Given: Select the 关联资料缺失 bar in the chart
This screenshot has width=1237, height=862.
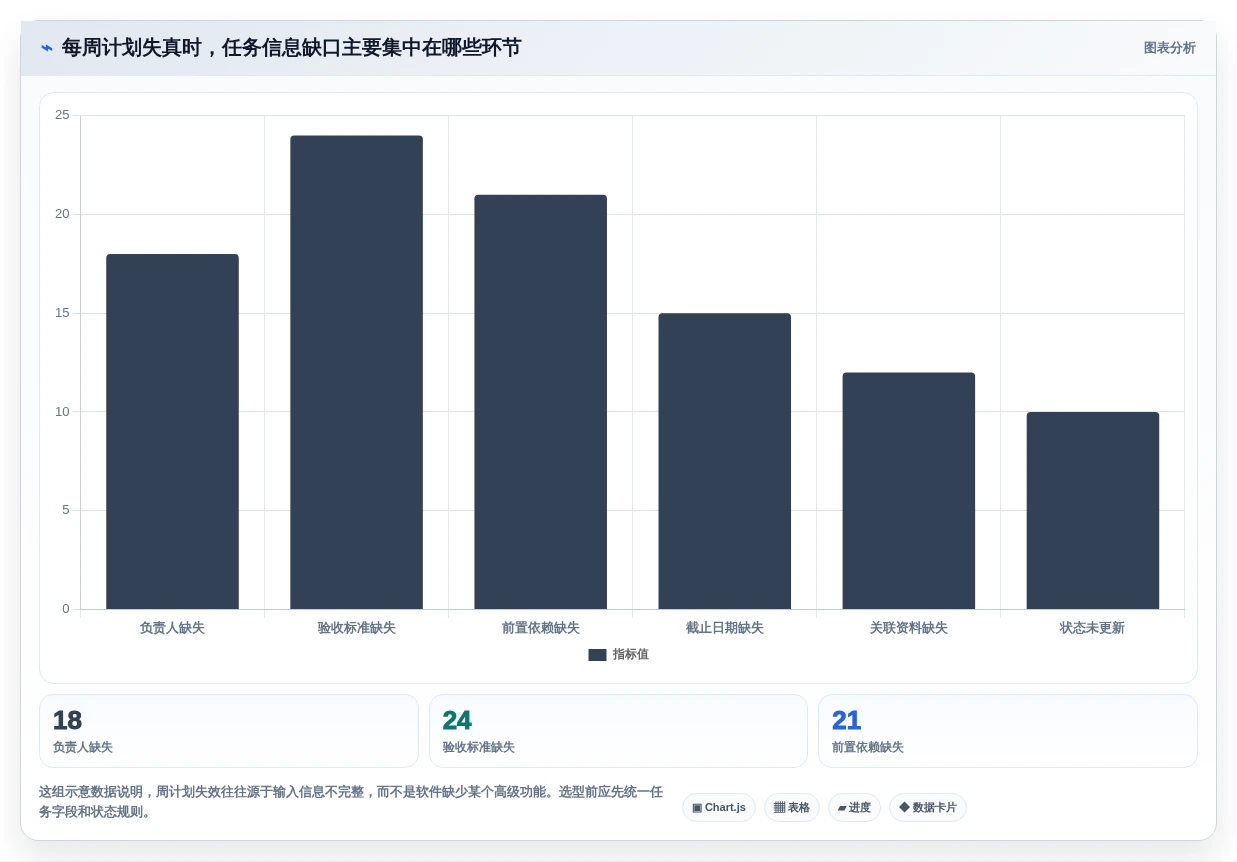Looking at the screenshot, I should click(908, 491).
